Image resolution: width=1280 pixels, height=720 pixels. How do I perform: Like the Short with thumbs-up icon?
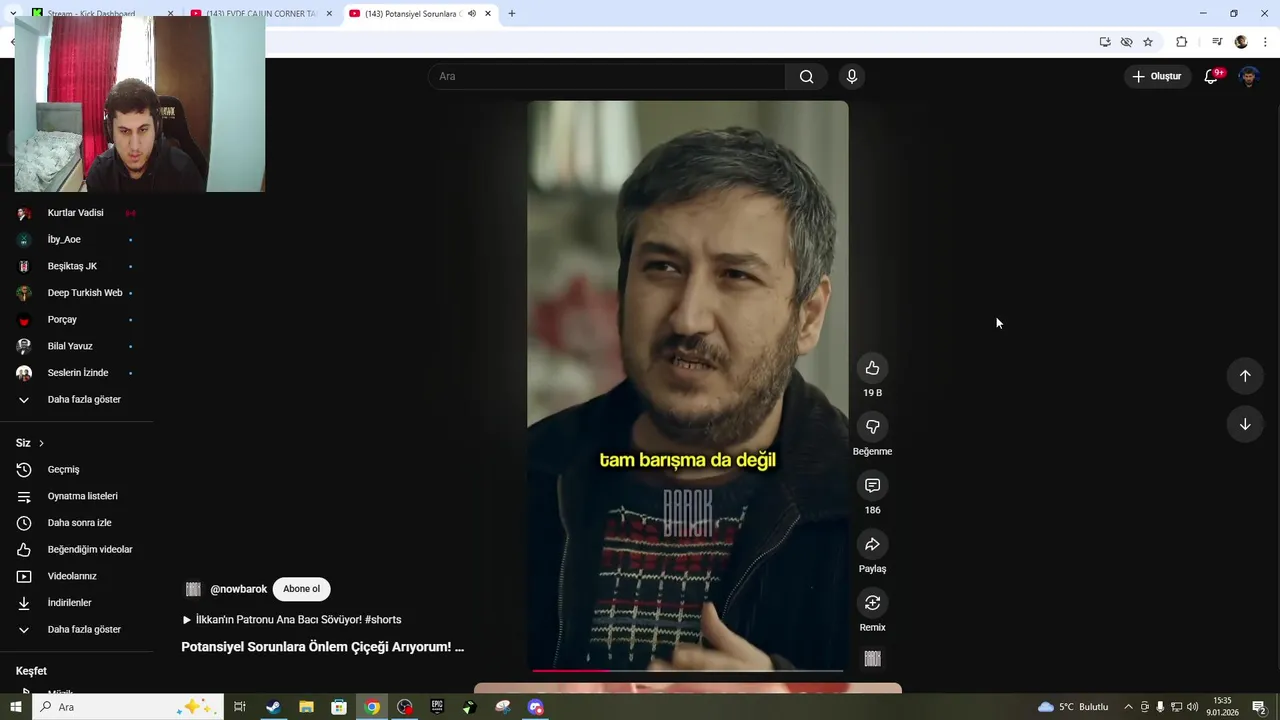point(872,368)
